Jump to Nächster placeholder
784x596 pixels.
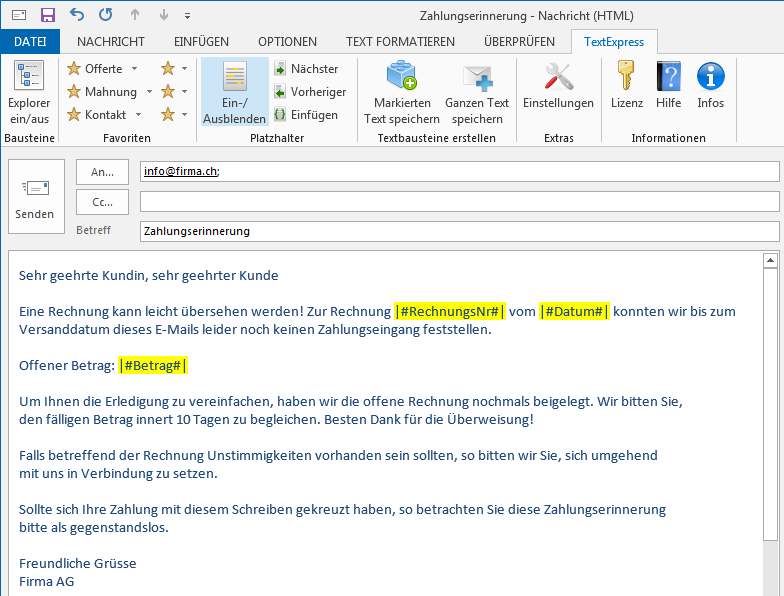[x=306, y=69]
